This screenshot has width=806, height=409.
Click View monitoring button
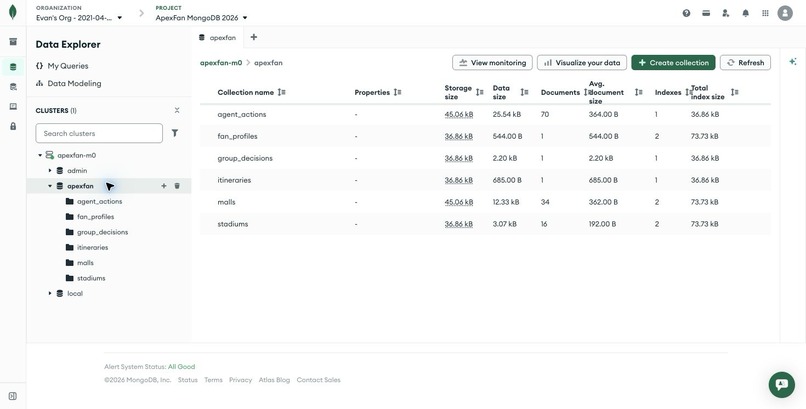click(492, 63)
